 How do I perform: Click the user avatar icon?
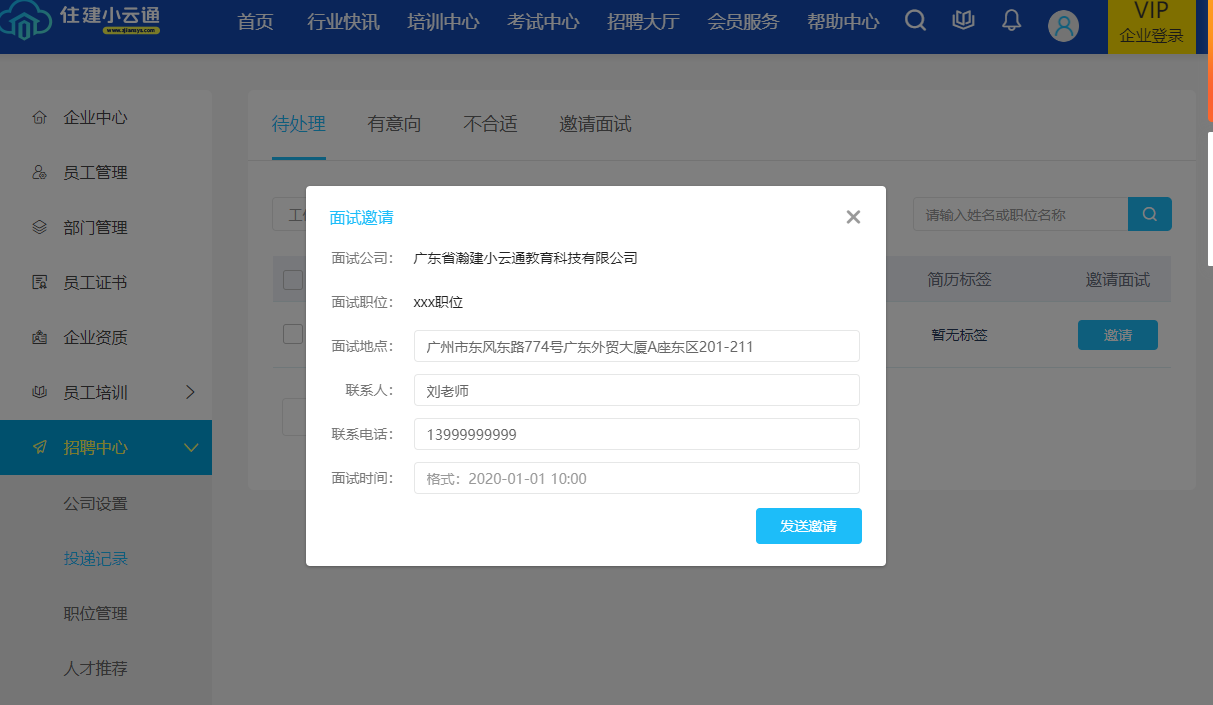click(1063, 26)
